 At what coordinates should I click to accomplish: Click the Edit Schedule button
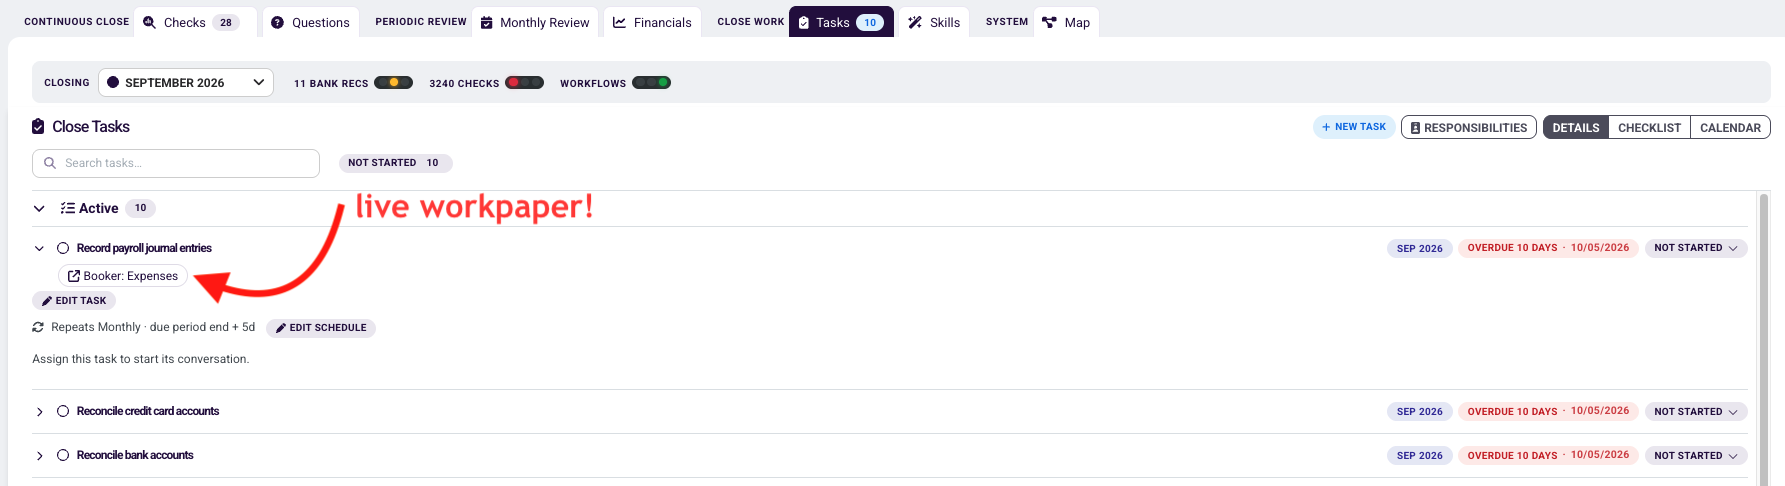[x=321, y=328]
